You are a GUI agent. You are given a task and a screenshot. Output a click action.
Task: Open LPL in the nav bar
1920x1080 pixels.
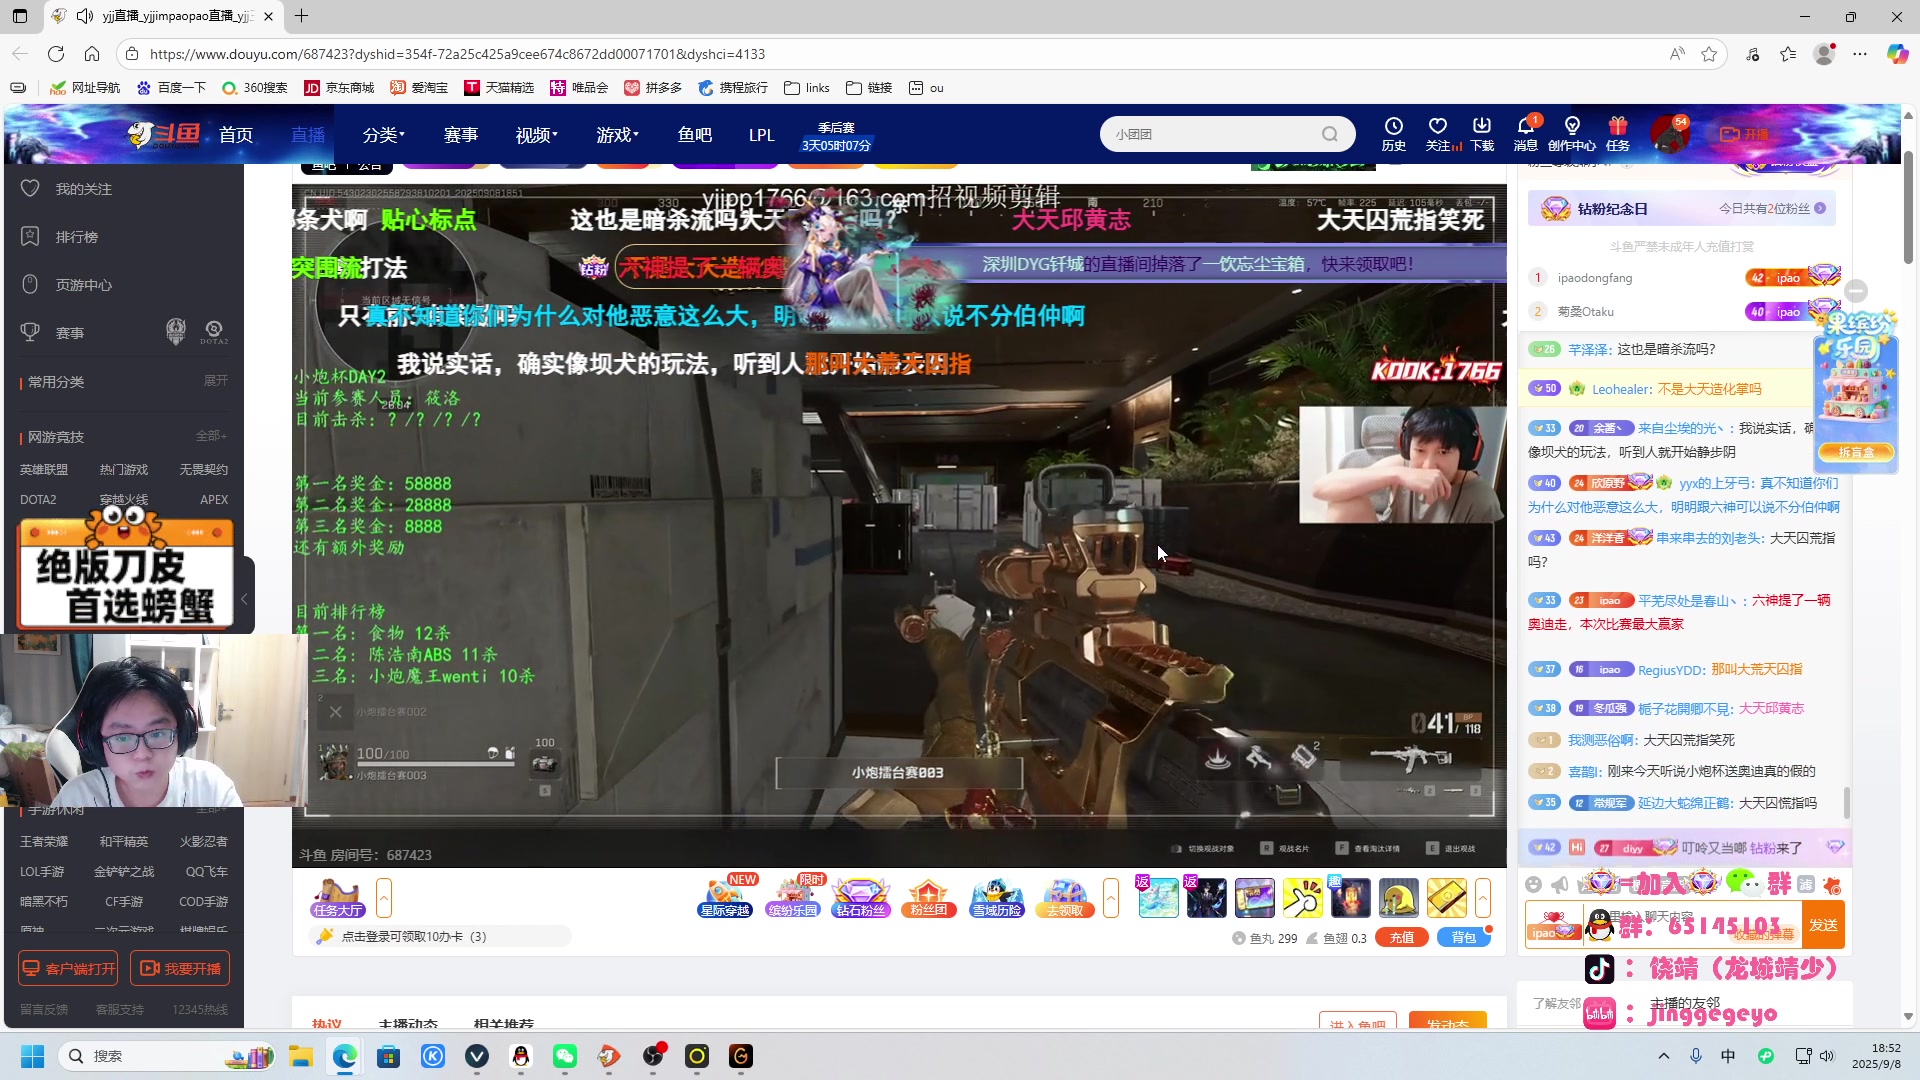click(x=762, y=134)
